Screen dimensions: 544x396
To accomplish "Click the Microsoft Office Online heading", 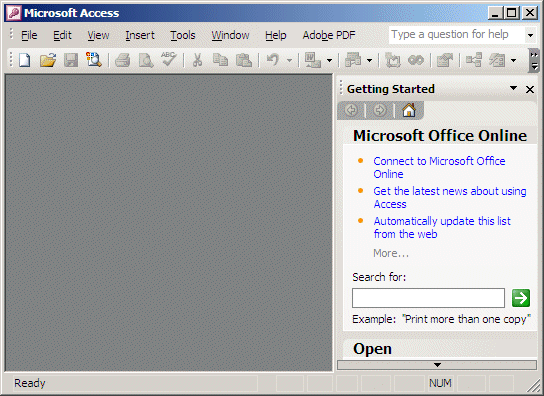I will coord(440,136).
